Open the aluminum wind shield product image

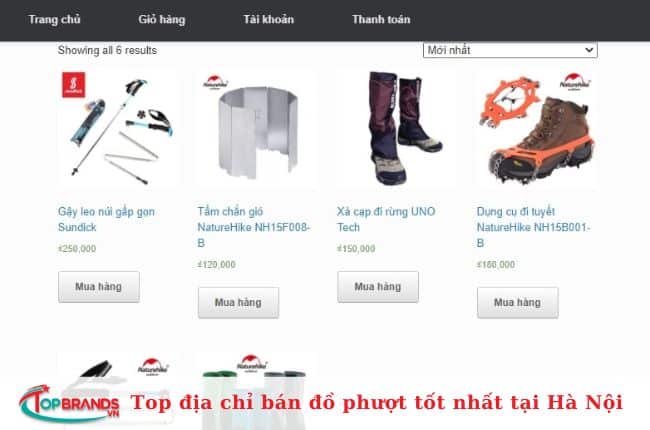point(257,129)
